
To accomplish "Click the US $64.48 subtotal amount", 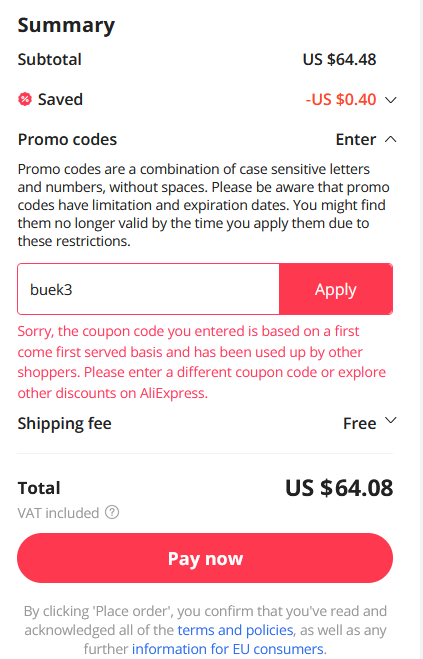I will click(339, 60).
